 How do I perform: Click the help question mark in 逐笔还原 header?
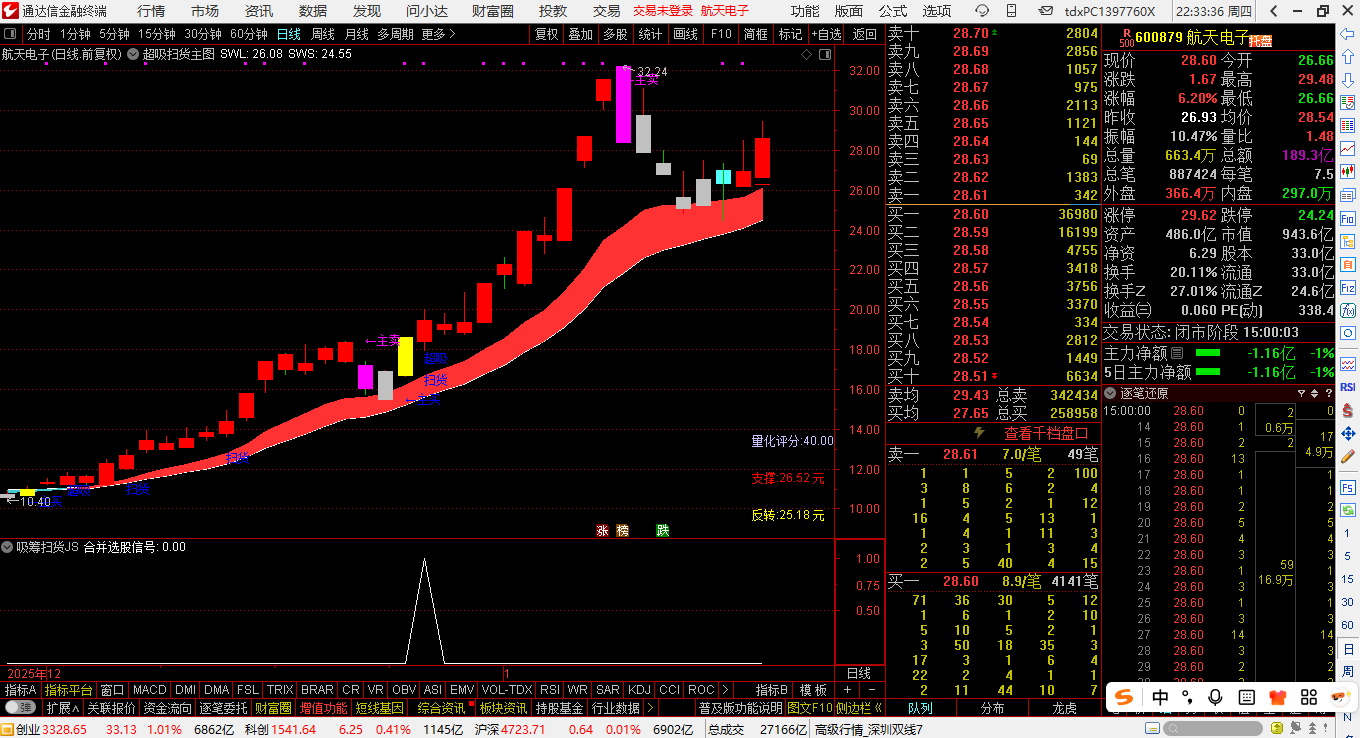[x=1329, y=393]
